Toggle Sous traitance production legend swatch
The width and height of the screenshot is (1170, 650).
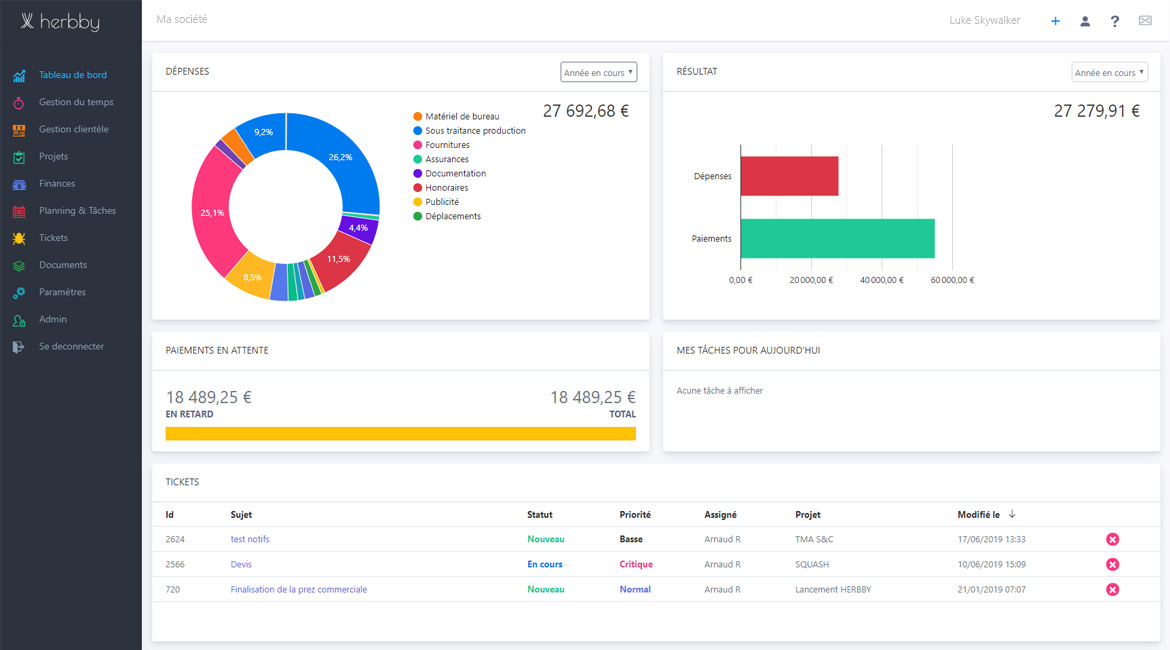pos(418,131)
